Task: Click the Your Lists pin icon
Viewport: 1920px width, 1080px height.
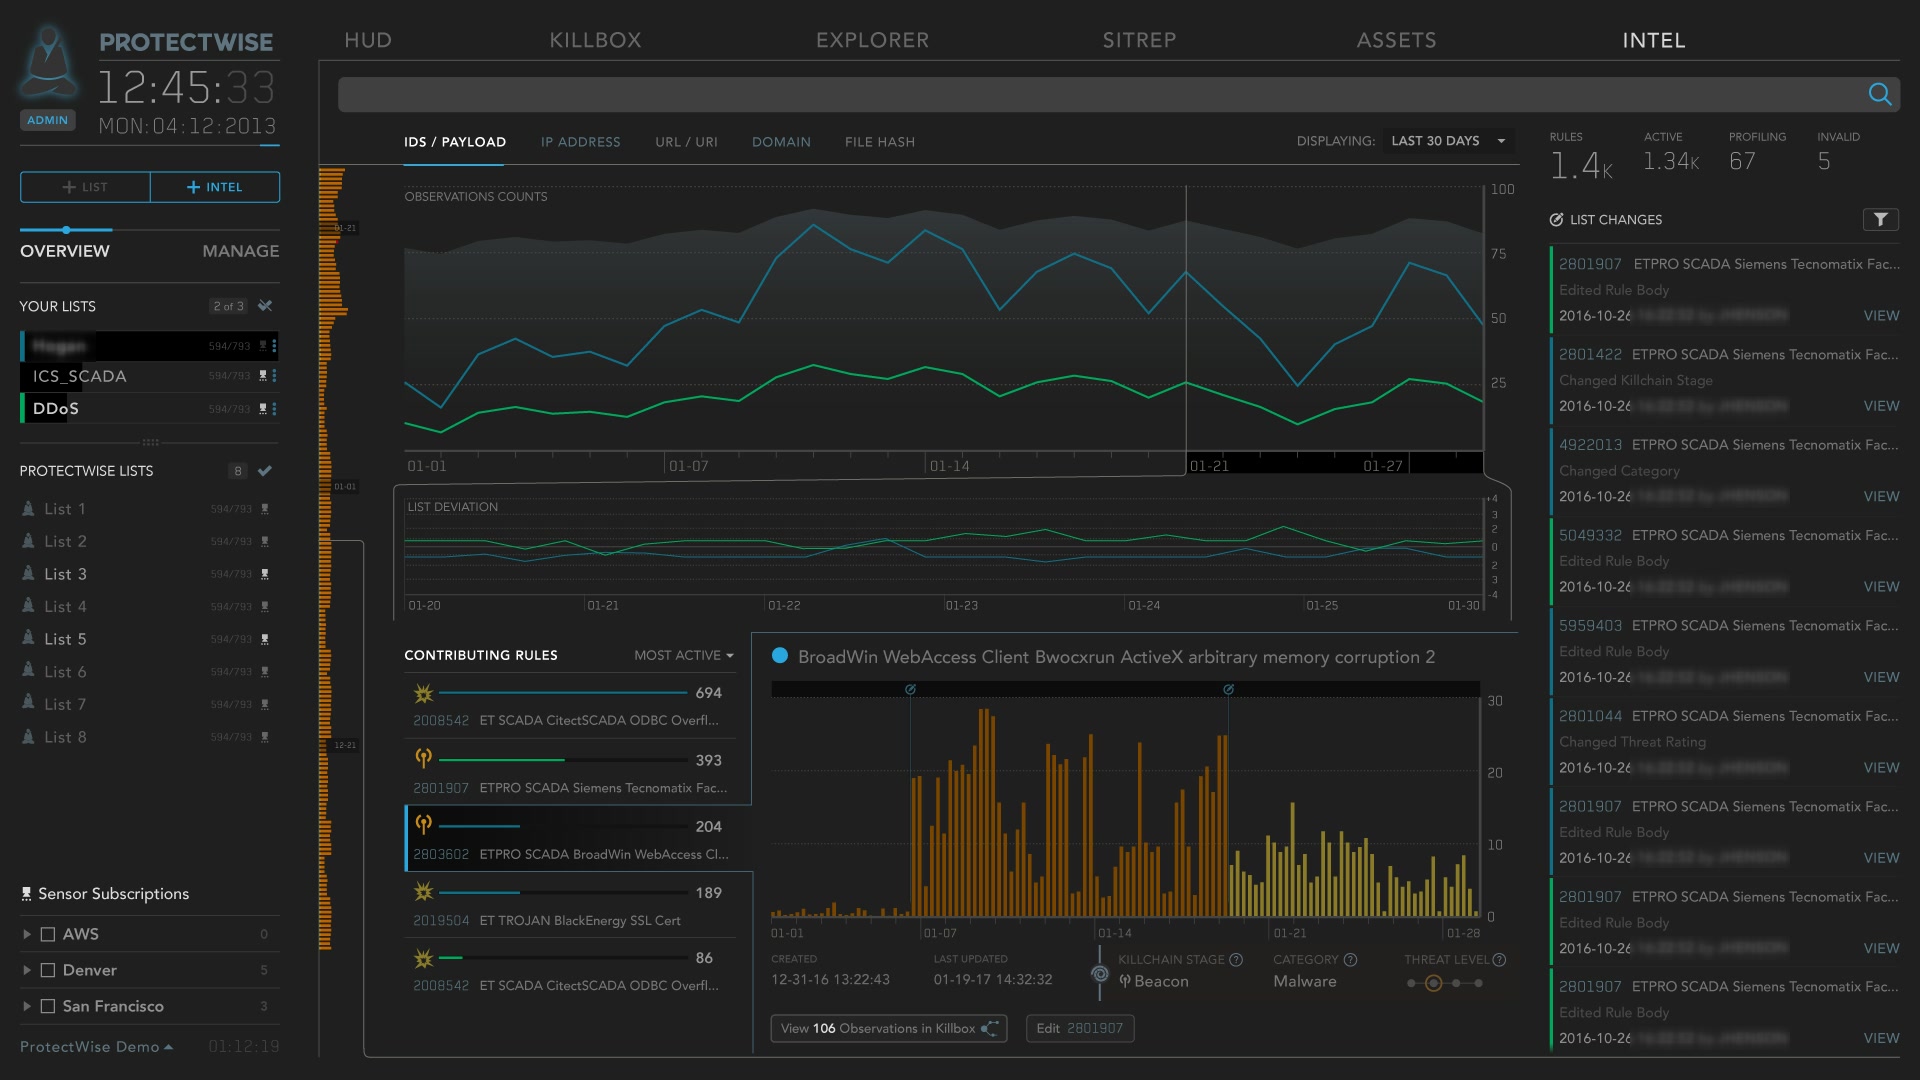Action: click(265, 306)
